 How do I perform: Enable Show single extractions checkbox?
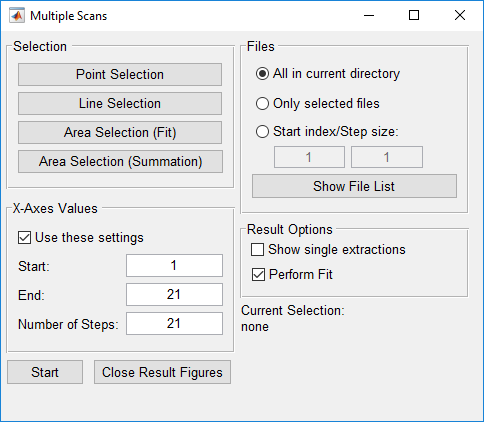257,249
